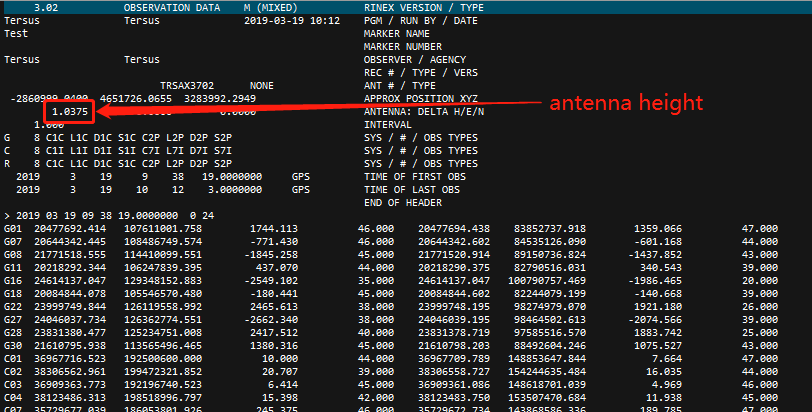Click the INTERVAL label
Image resolution: width=812 pixels, height=412 pixels.
click(388, 125)
